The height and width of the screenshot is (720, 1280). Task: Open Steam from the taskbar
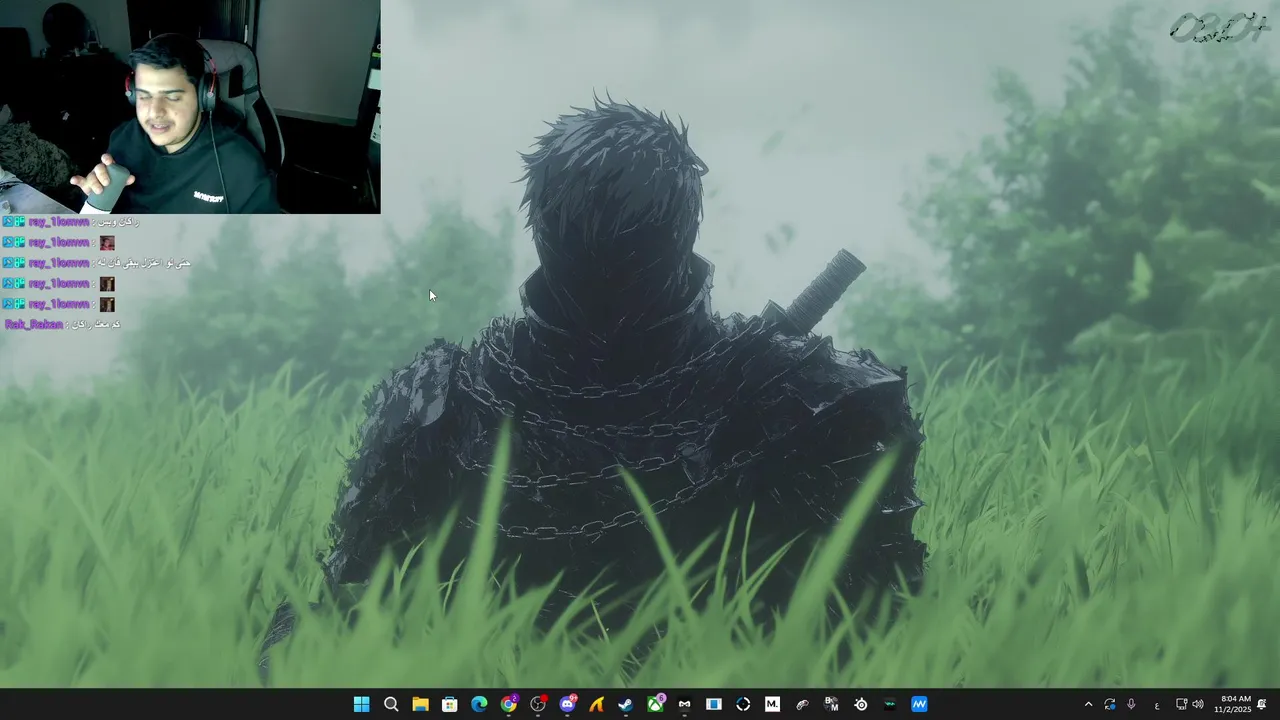[625, 704]
